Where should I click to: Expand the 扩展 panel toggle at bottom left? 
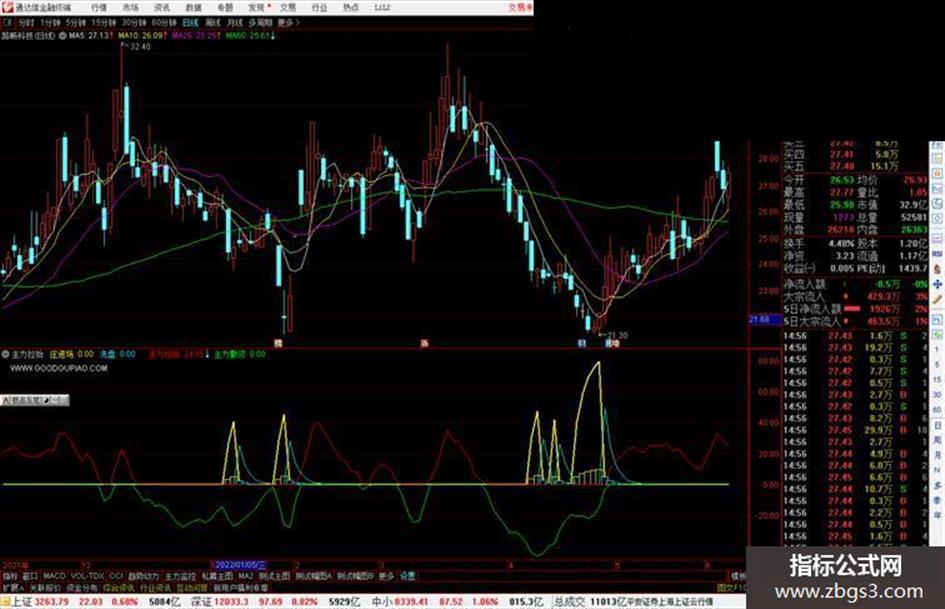pyautogui.click(x=13, y=587)
